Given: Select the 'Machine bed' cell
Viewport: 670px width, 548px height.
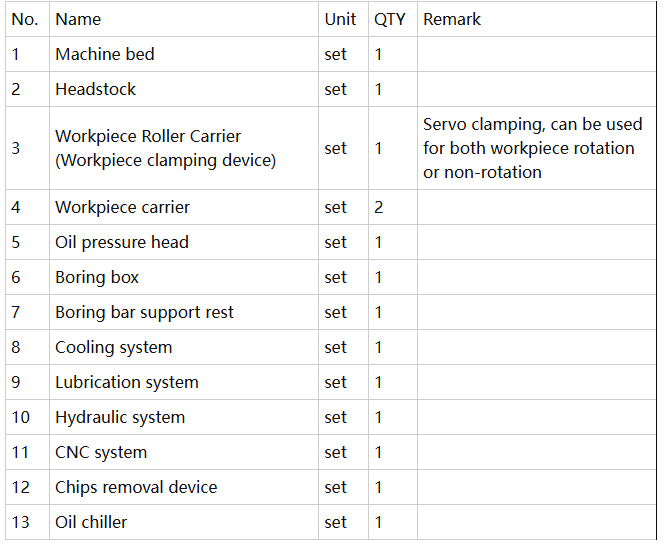Looking at the screenshot, I should [184, 54].
